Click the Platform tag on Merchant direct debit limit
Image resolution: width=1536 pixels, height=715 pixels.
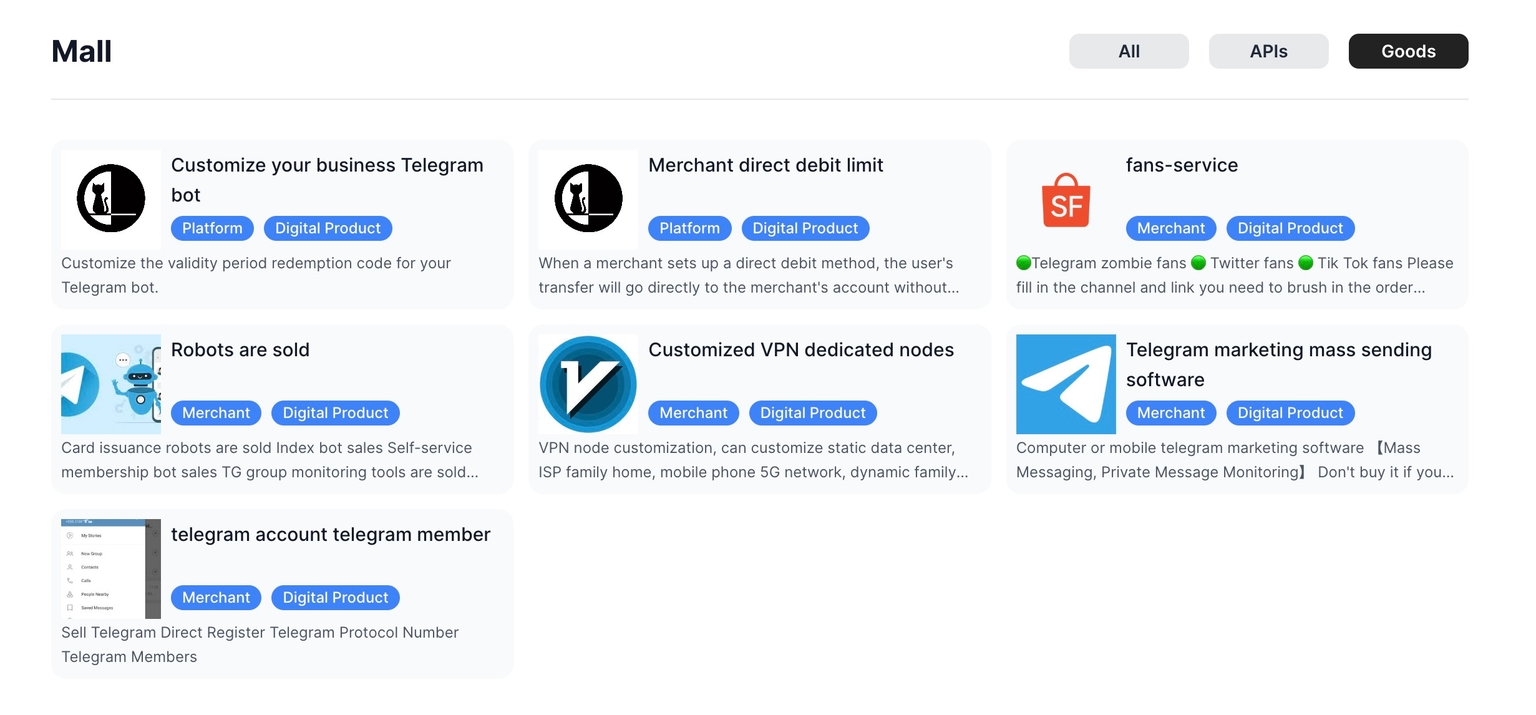tap(689, 228)
